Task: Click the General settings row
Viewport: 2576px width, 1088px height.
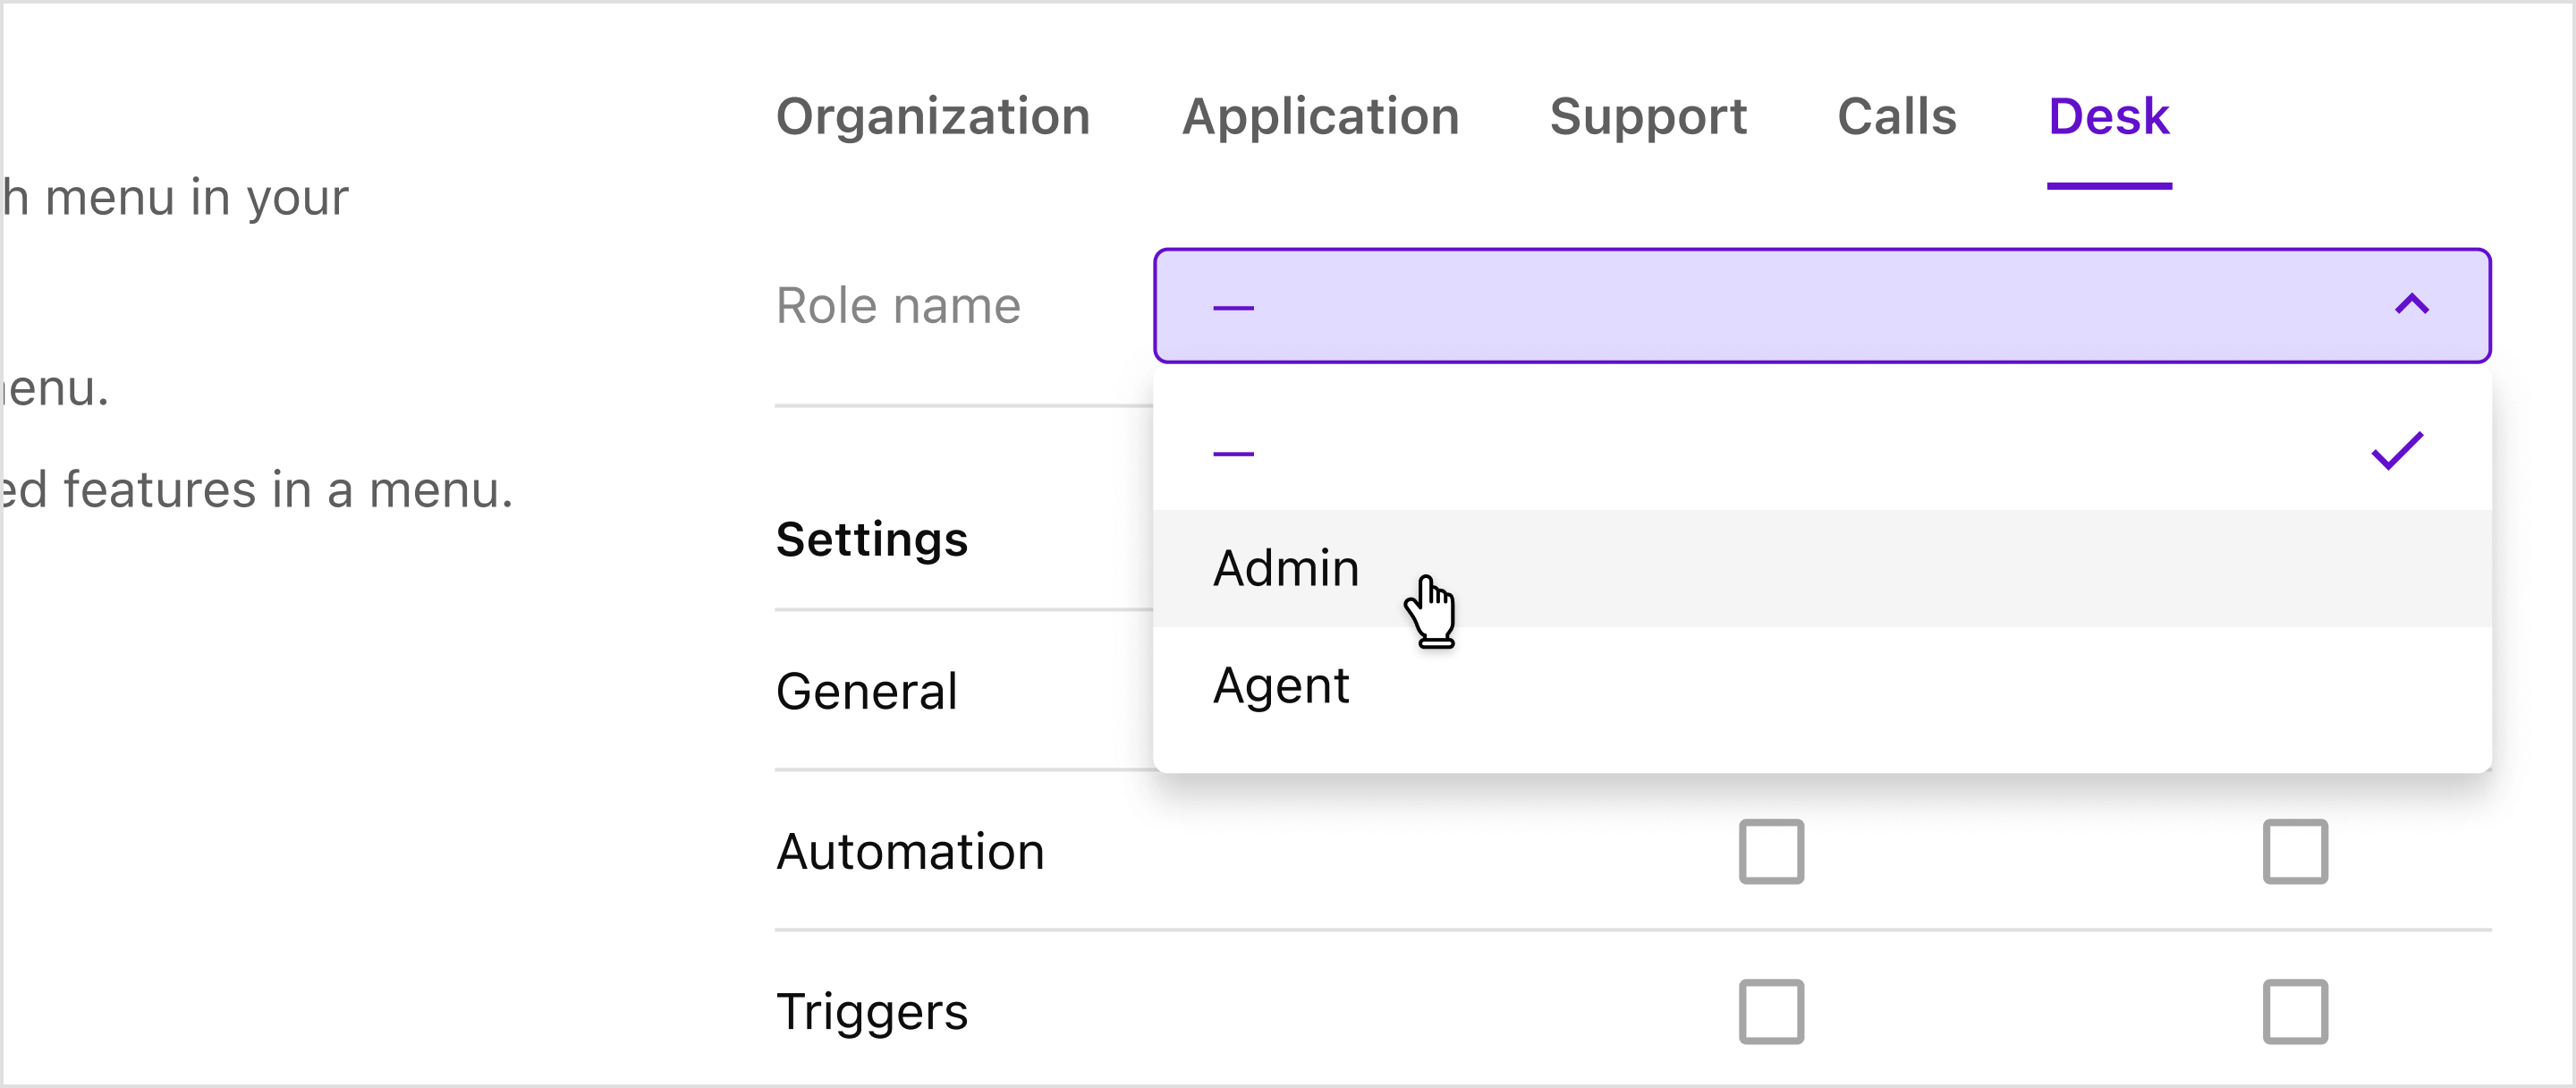Action: pos(866,691)
